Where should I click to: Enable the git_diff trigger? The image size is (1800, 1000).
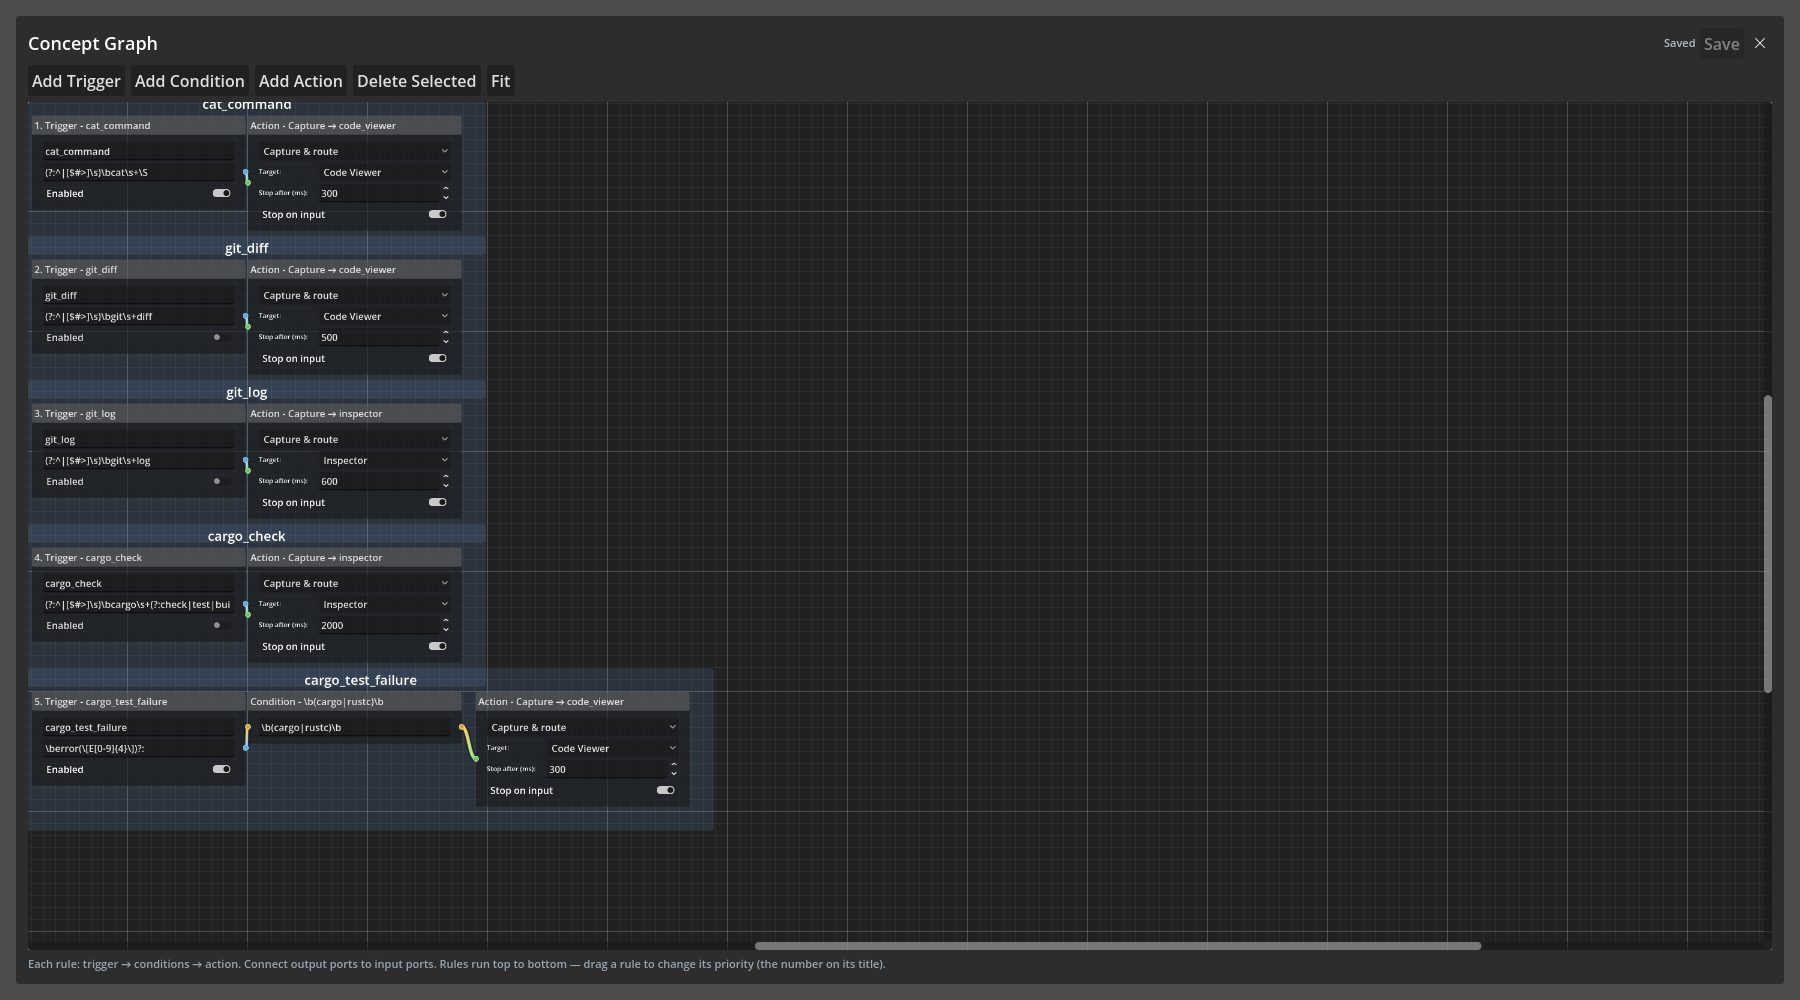click(x=222, y=338)
